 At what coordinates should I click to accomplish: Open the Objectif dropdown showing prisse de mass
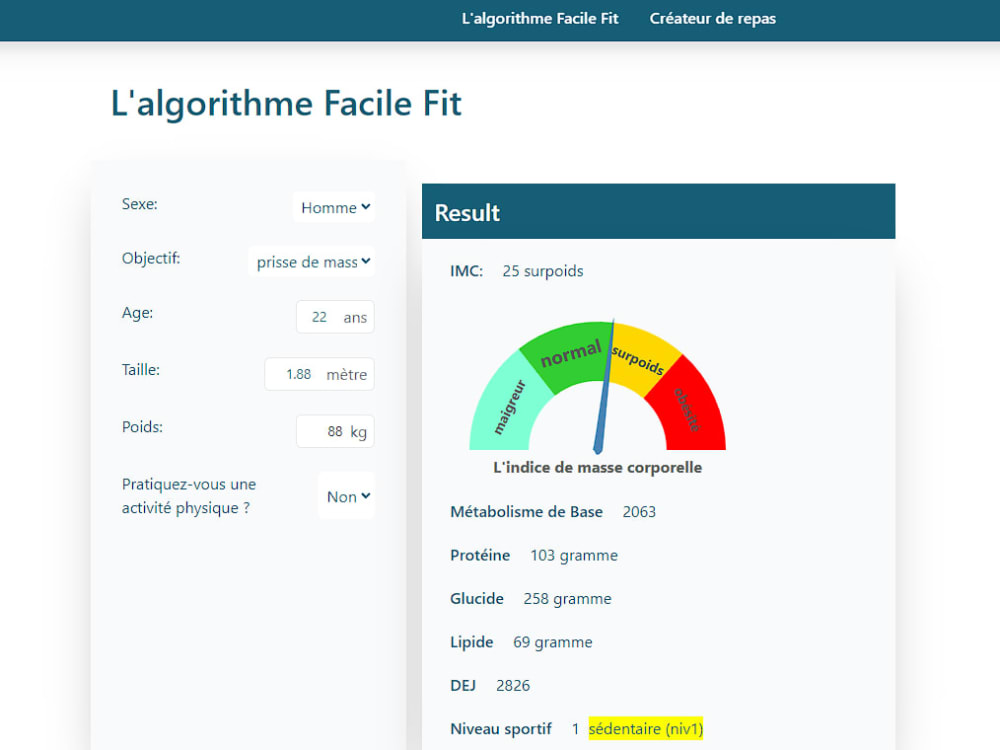(x=311, y=261)
